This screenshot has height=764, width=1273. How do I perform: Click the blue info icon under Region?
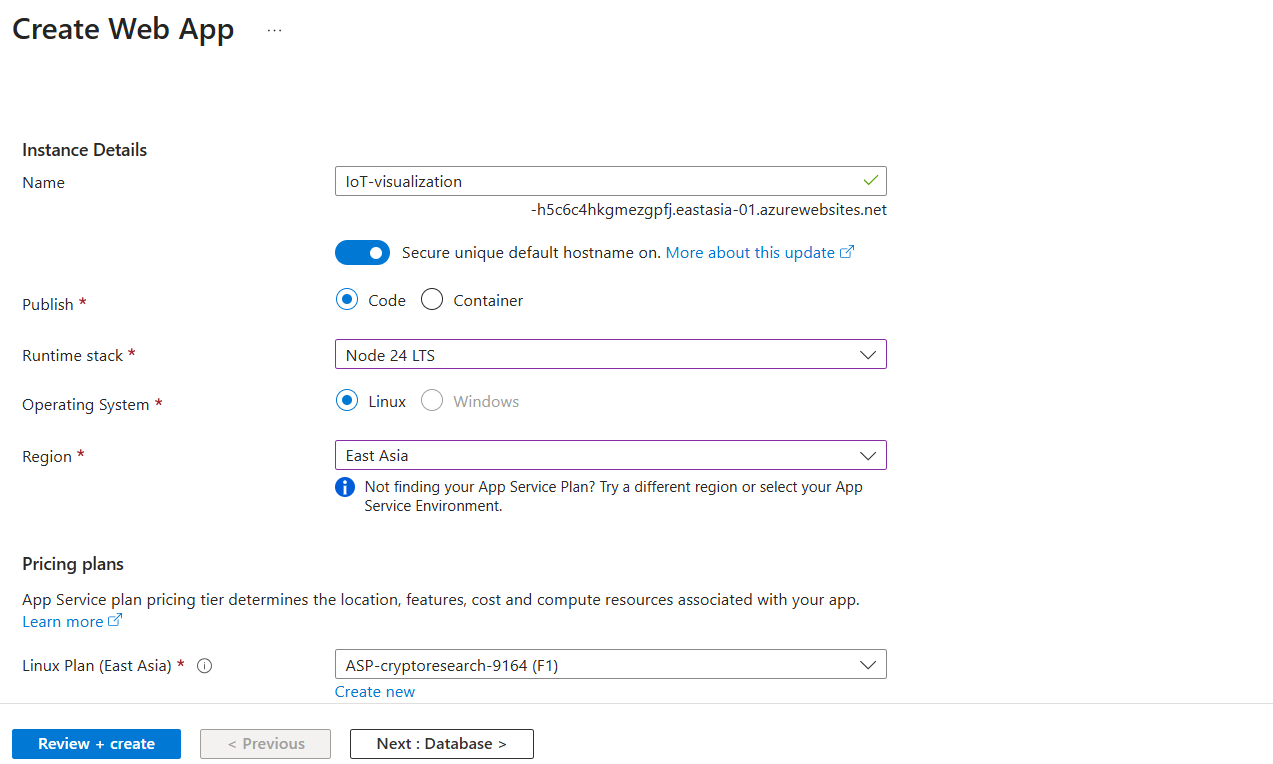coord(345,487)
